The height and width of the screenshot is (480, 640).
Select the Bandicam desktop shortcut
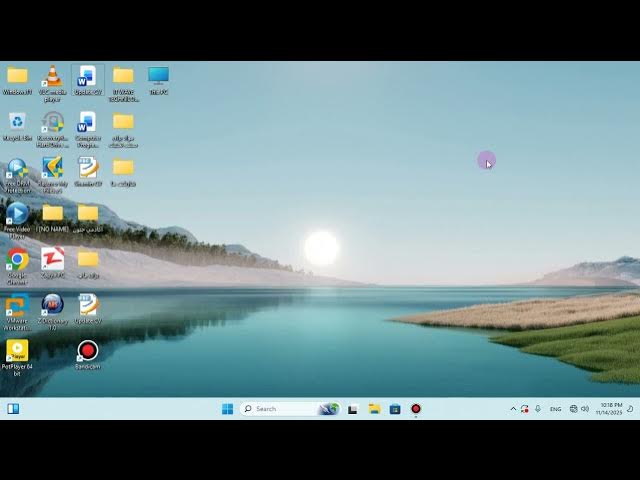pyautogui.click(x=87, y=355)
